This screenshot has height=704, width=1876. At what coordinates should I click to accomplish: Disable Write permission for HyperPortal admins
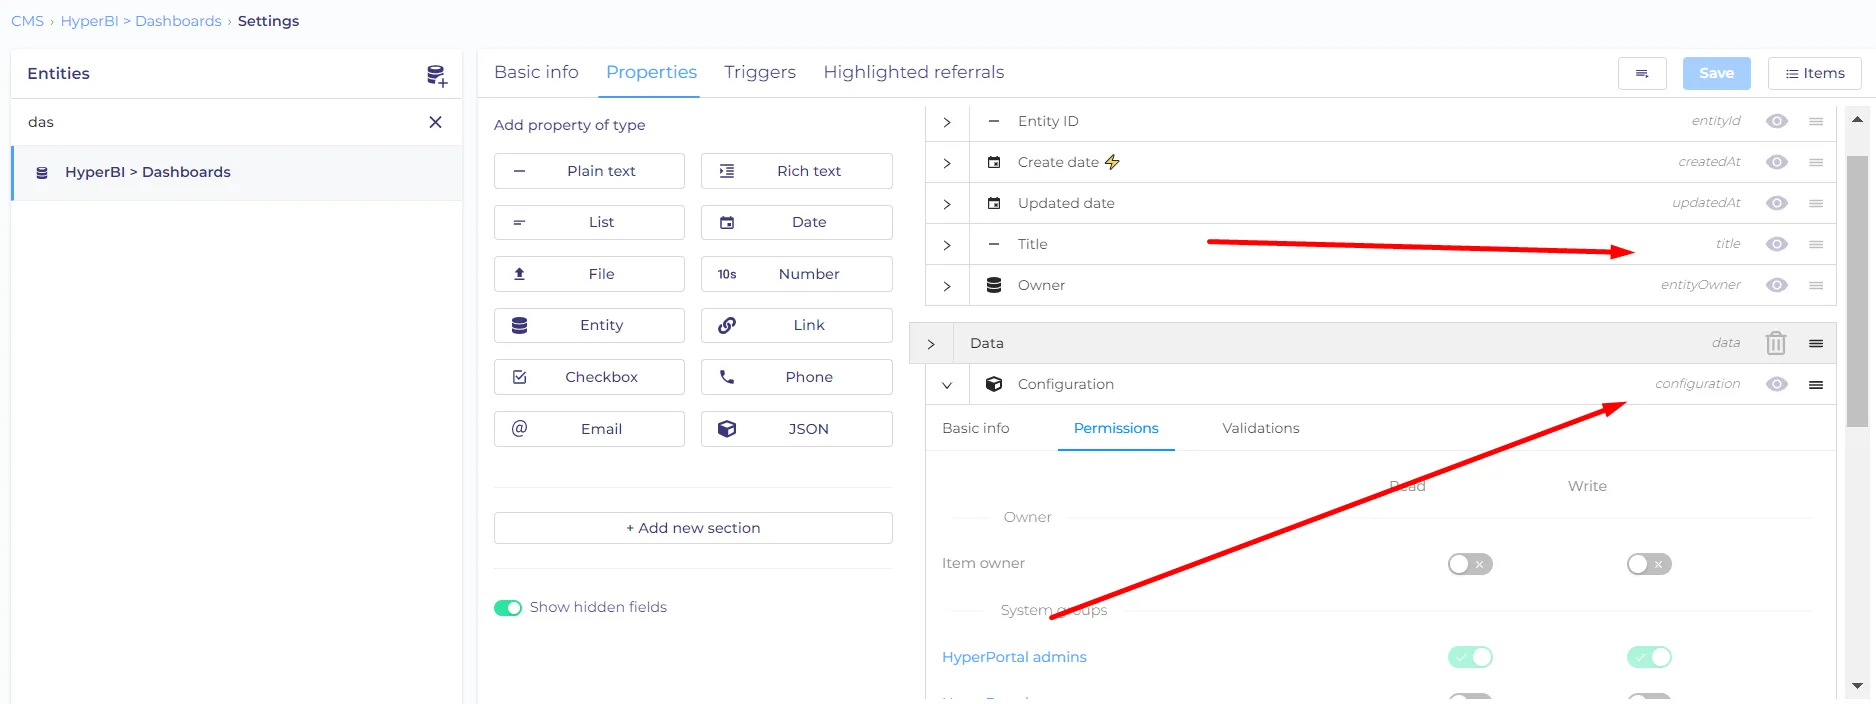click(1649, 657)
